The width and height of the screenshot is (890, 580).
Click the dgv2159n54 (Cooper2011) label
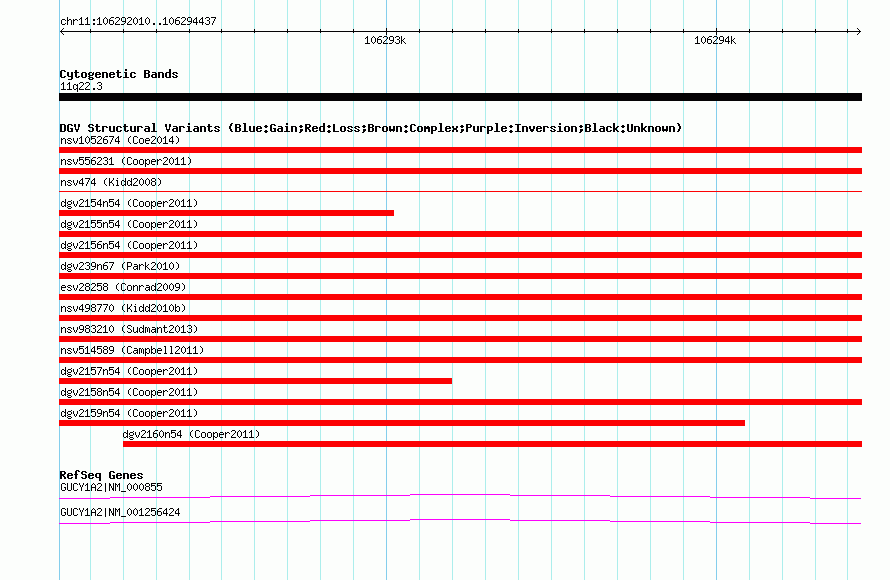(x=129, y=413)
